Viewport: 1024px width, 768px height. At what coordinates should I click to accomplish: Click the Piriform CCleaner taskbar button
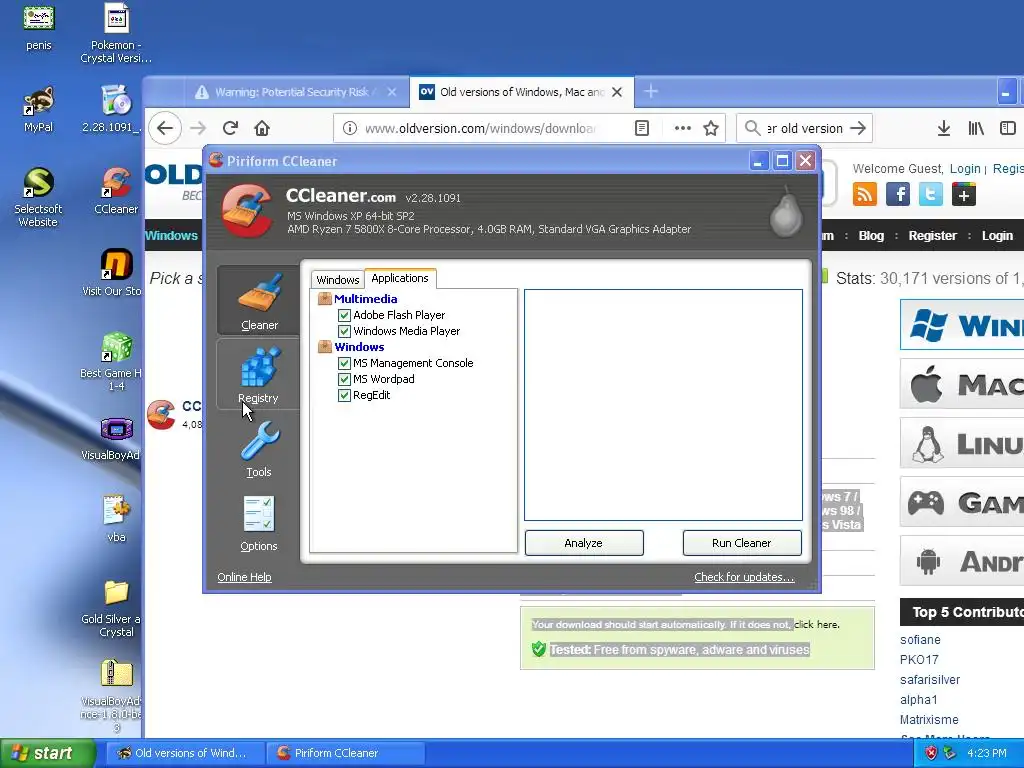pyautogui.click(x=346, y=753)
